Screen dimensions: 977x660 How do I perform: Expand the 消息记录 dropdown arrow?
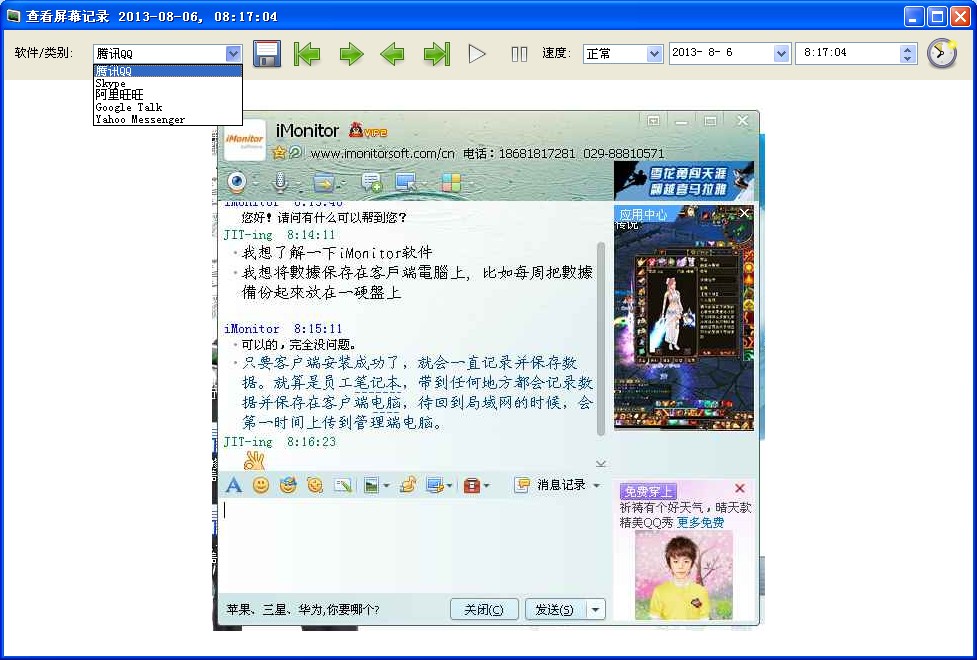[x=596, y=485]
